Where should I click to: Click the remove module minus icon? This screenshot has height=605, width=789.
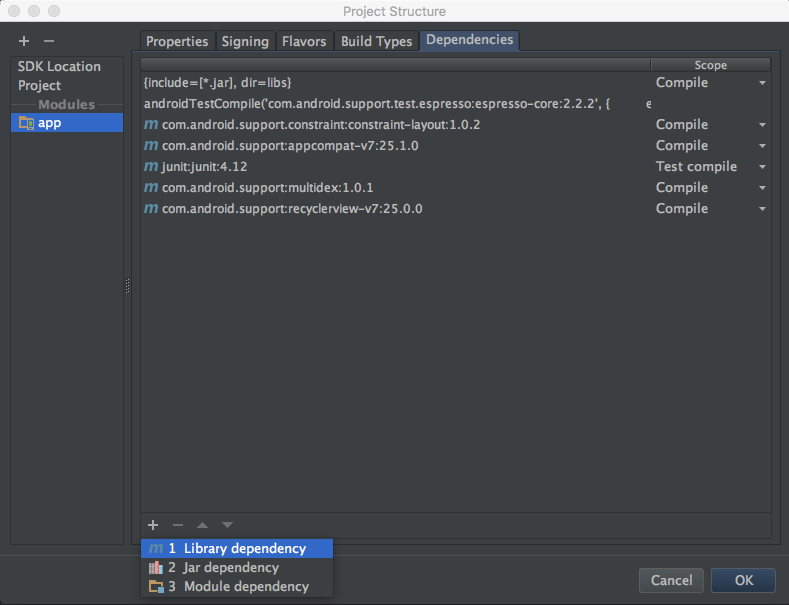[x=49, y=41]
